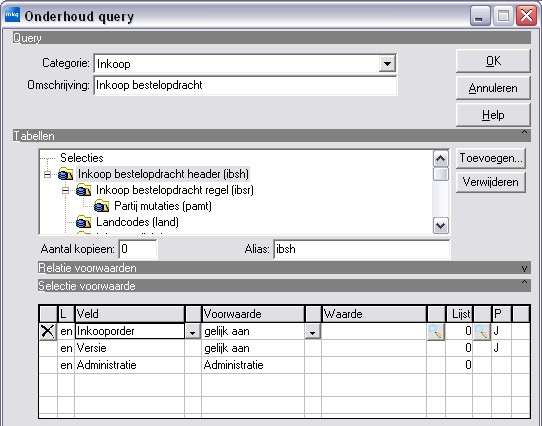542x426 pixels.
Task: Open the Waarde lookup magnifier in Inkooporder row
Action: pyautogui.click(x=436, y=332)
